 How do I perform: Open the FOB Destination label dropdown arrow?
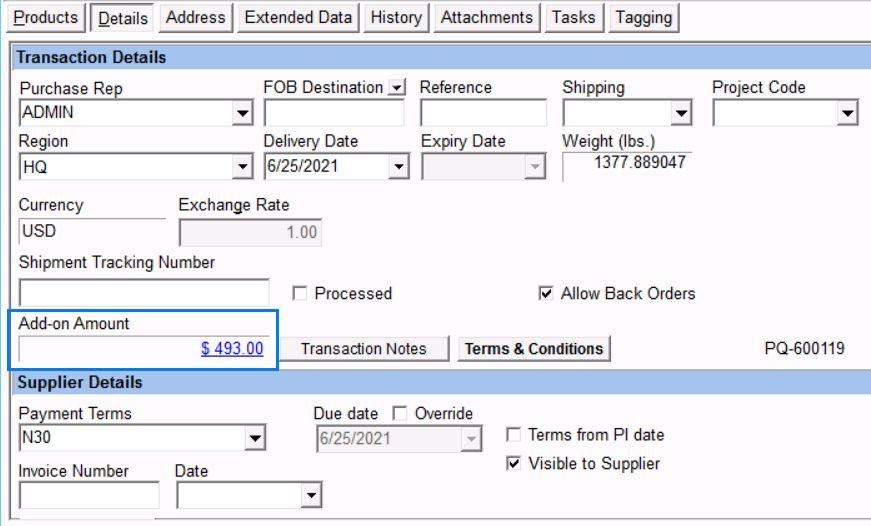(397, 88)
